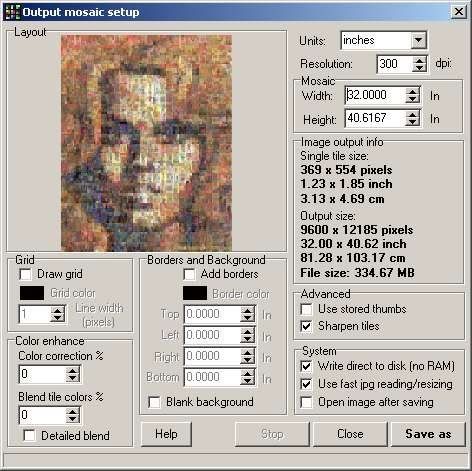
Task: Enable Open image after saving checkbox
Action: pos(306,402)
